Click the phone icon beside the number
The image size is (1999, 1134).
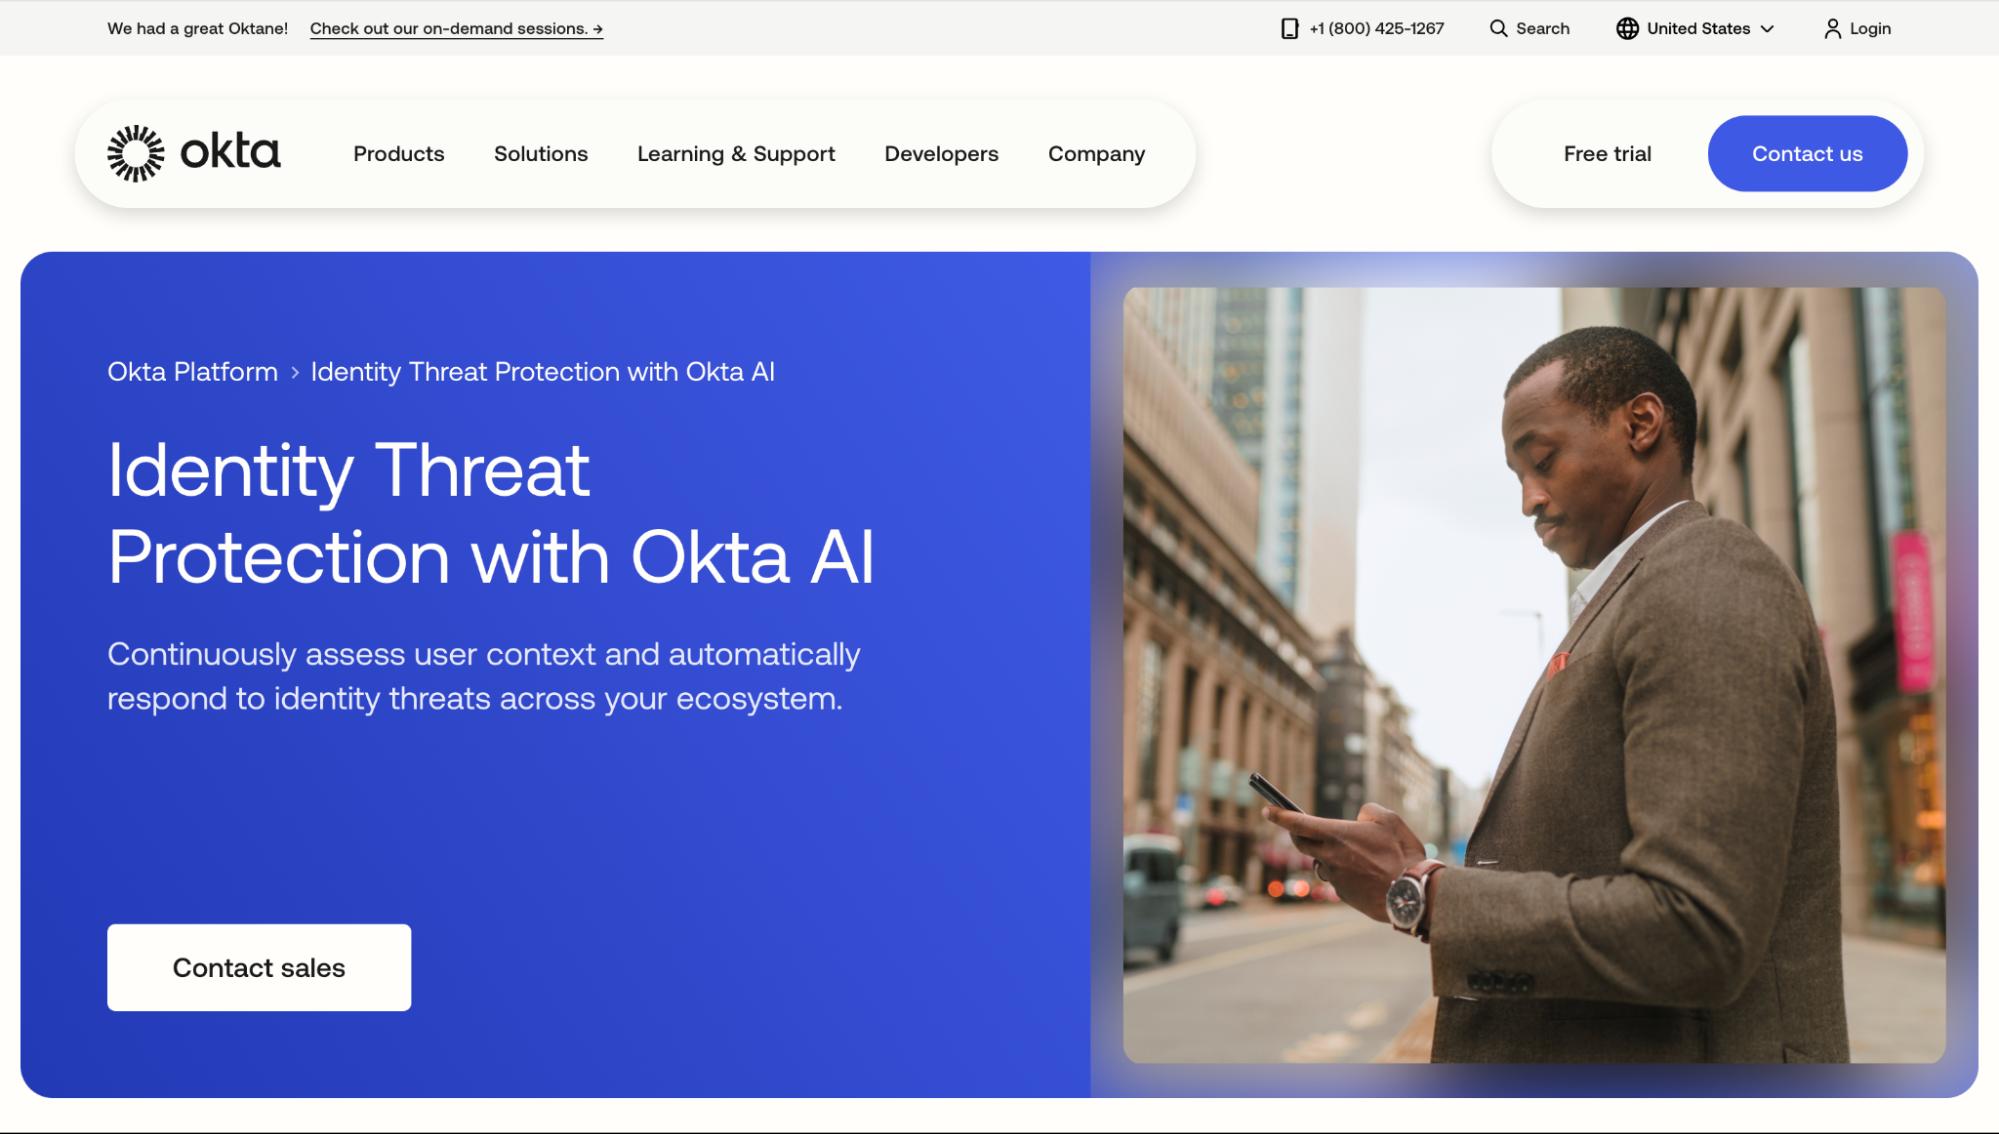[1289, 29]
